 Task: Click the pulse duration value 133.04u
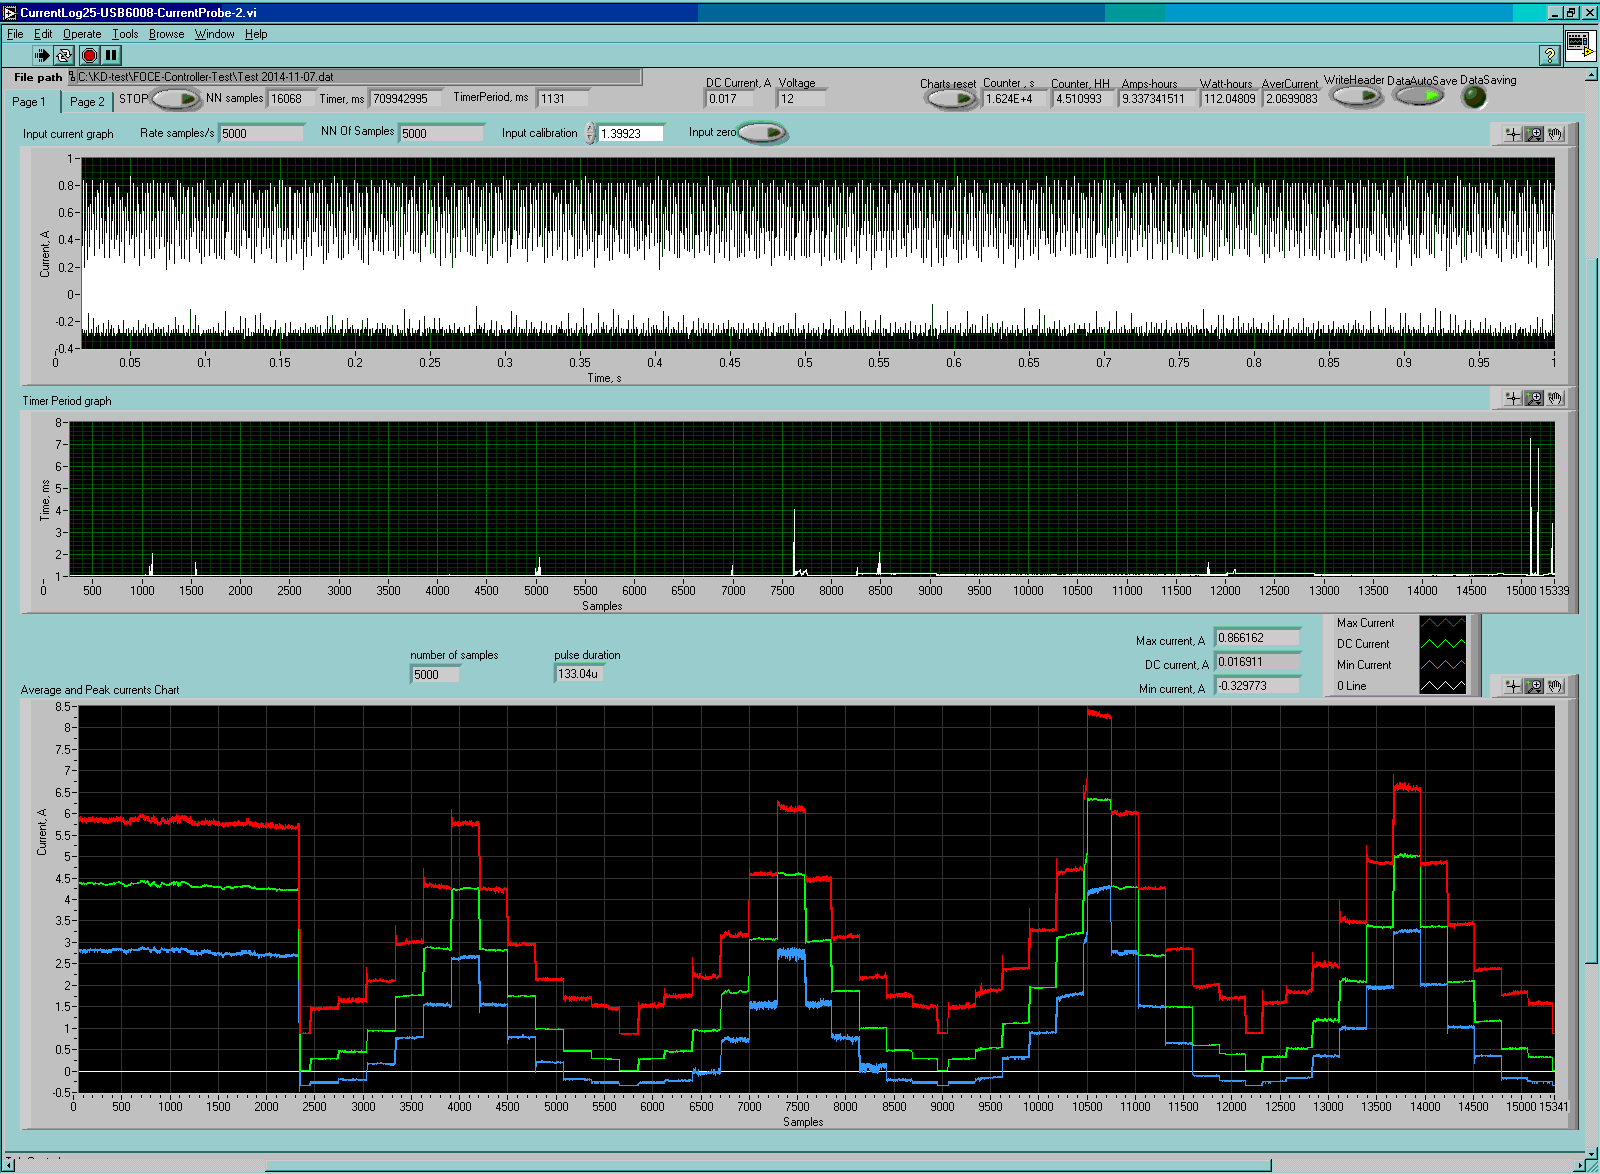point(580,674)
